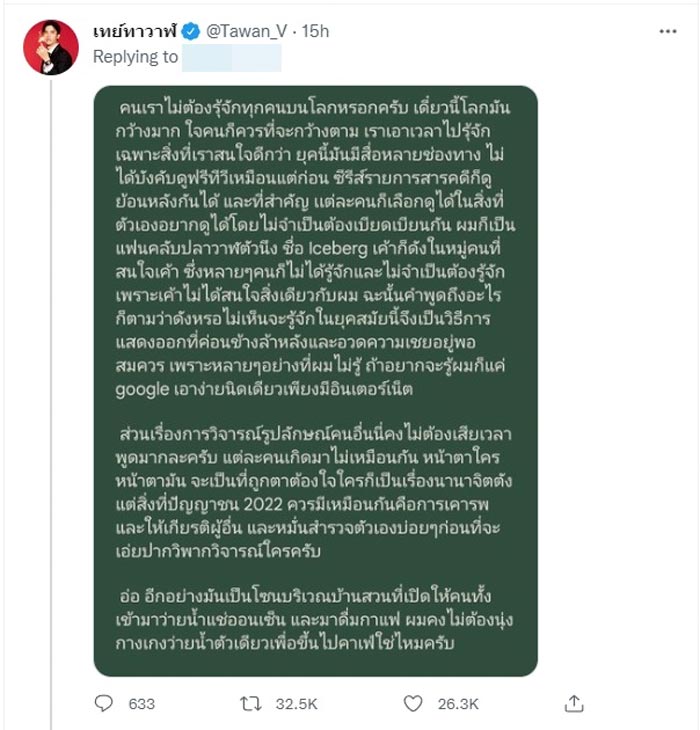
Task: Open the 15h timestamp permalink
Action: click(x=317, y=33)
